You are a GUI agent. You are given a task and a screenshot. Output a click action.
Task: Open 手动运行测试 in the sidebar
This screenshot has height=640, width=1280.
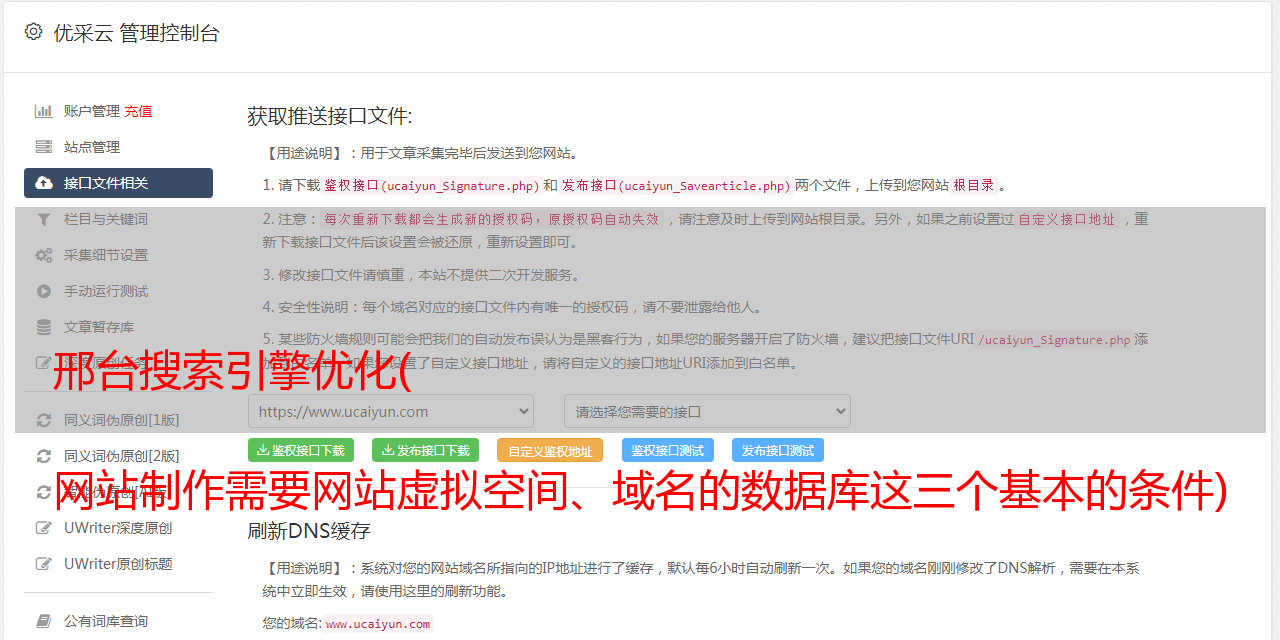point(106,291)
